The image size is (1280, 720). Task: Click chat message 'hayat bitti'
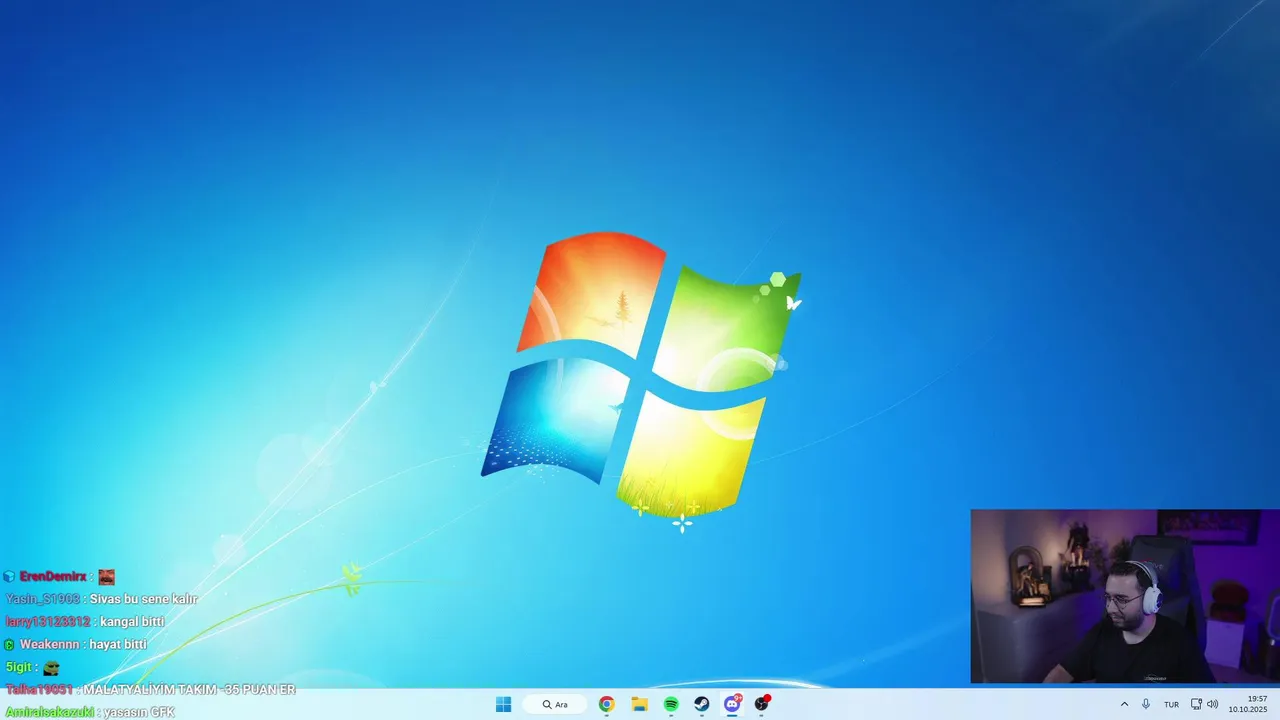coord(118,645)
